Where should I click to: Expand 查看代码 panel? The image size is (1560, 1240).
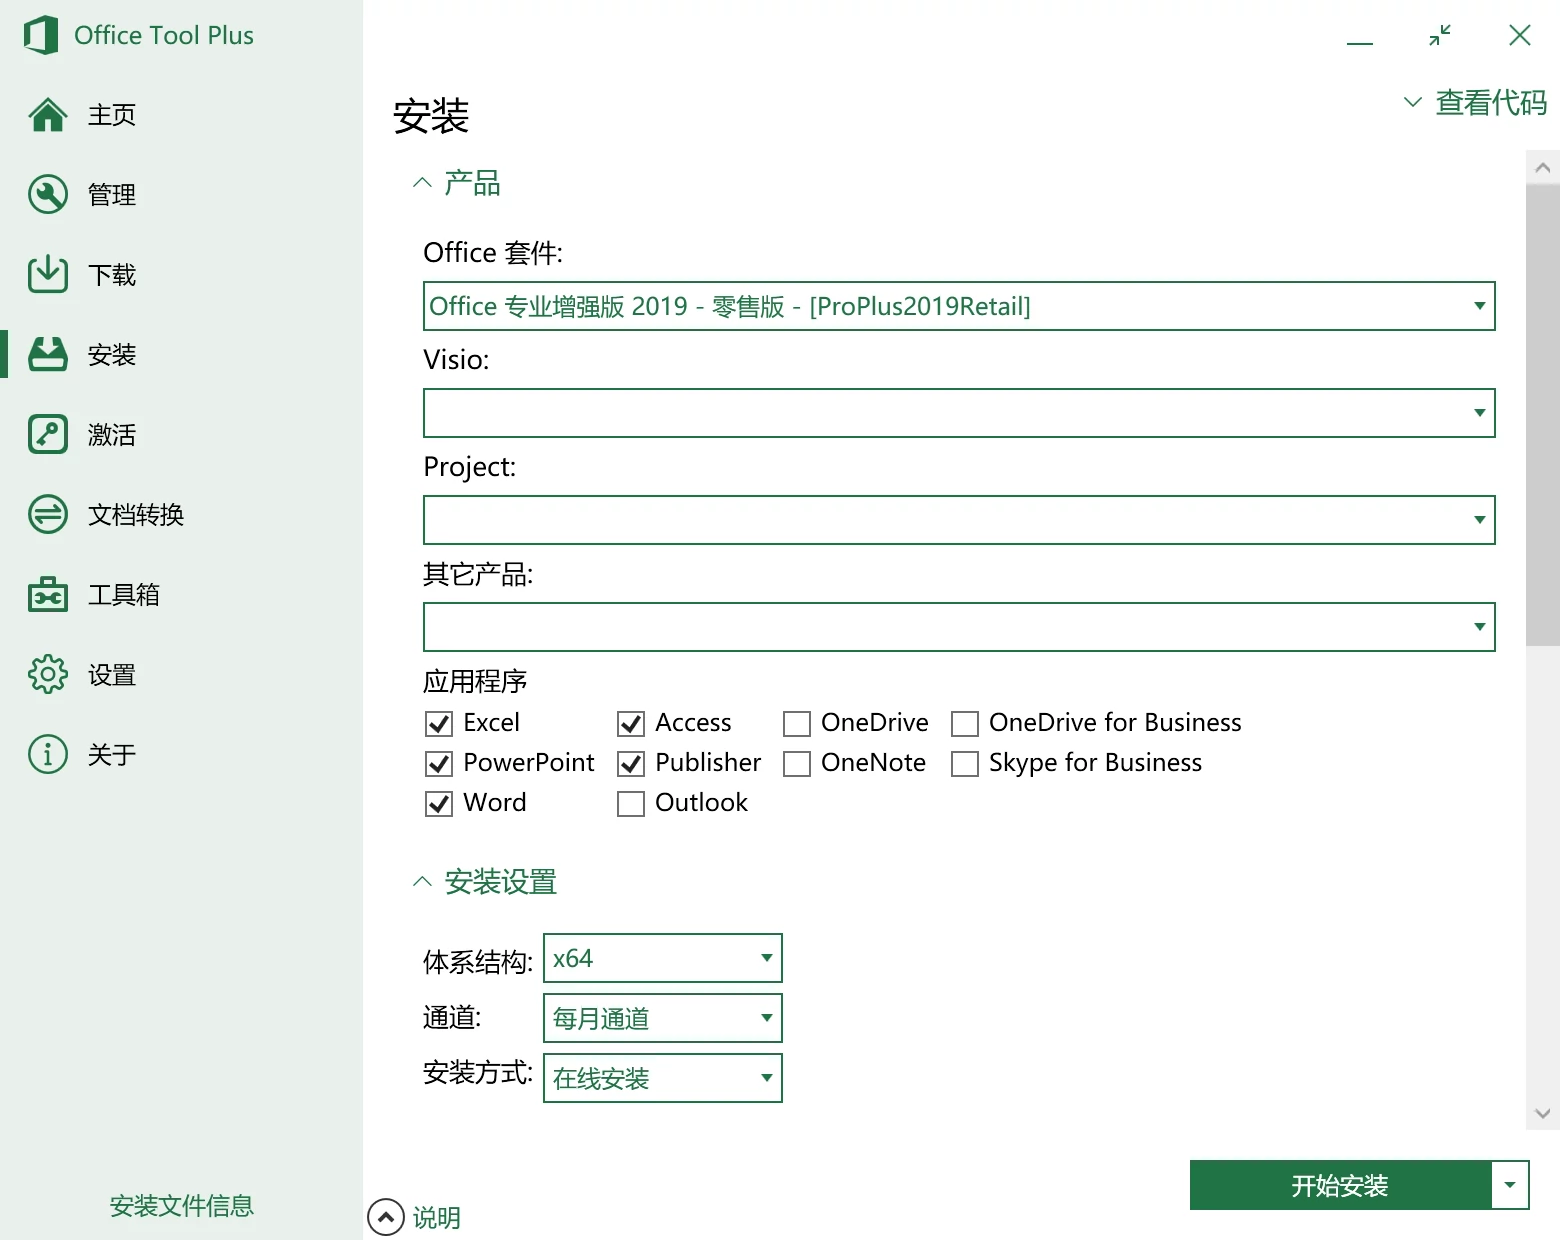pos(1475,102)
